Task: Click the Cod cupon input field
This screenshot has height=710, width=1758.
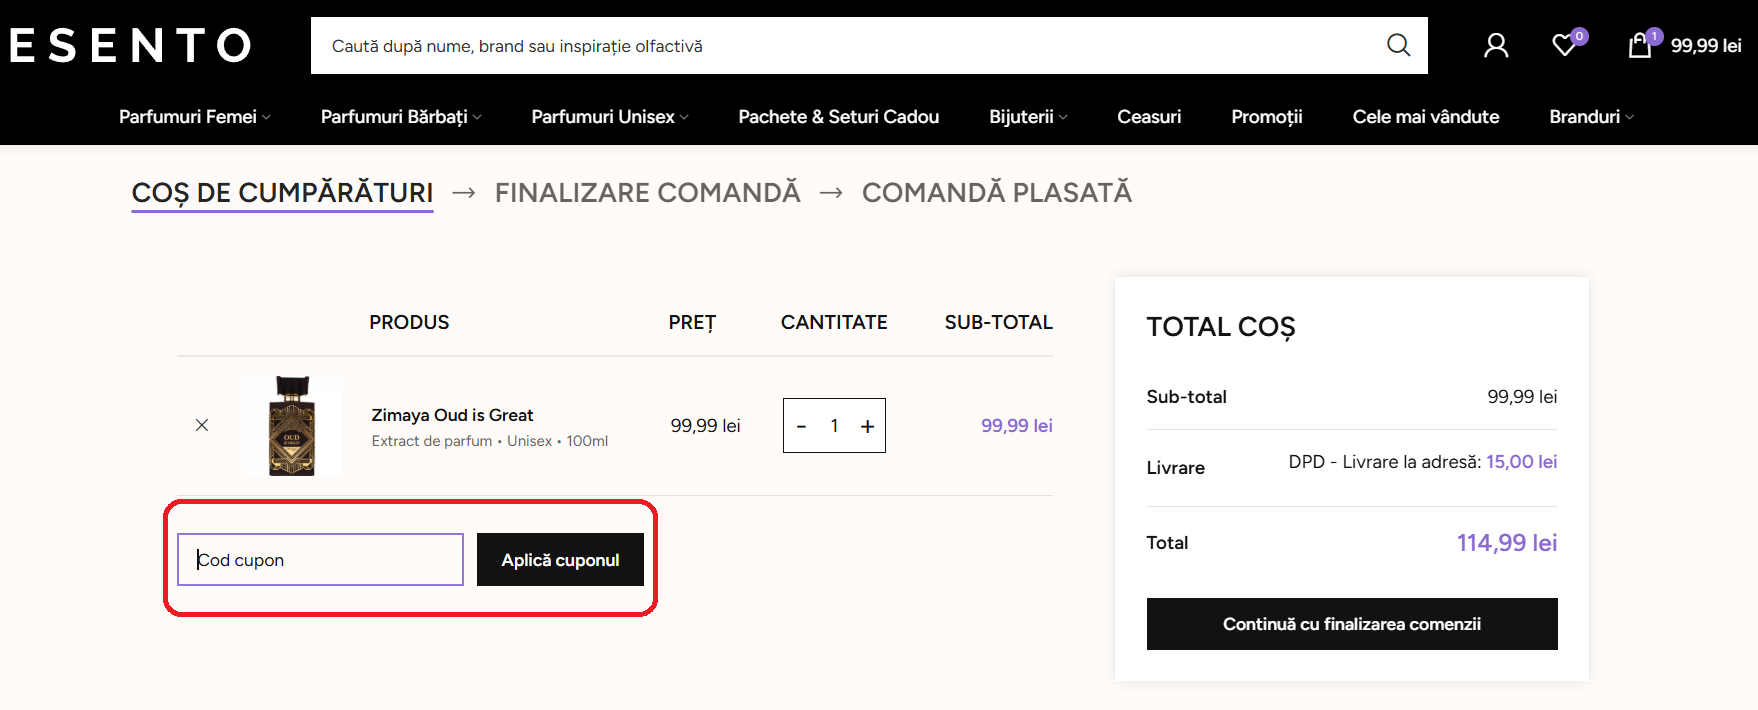Action: point(319,560)
